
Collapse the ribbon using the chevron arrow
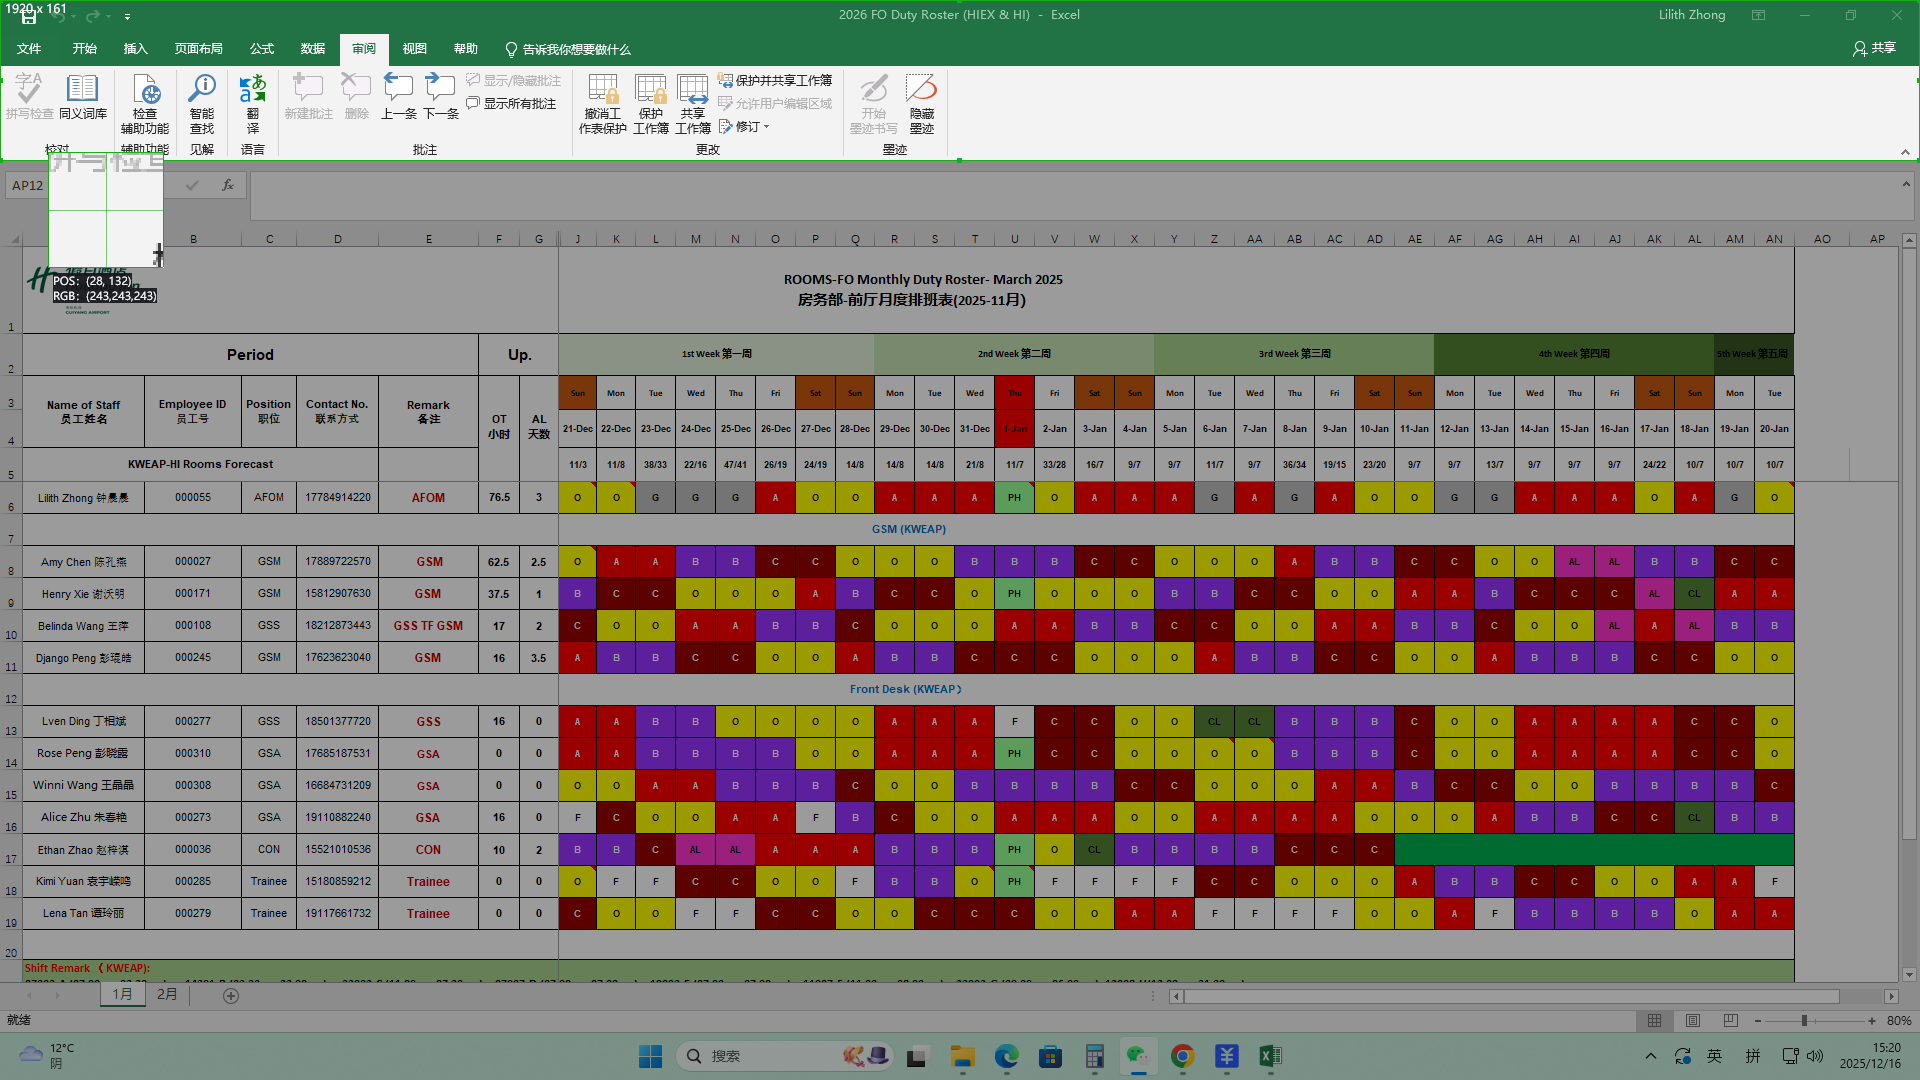1905,152
